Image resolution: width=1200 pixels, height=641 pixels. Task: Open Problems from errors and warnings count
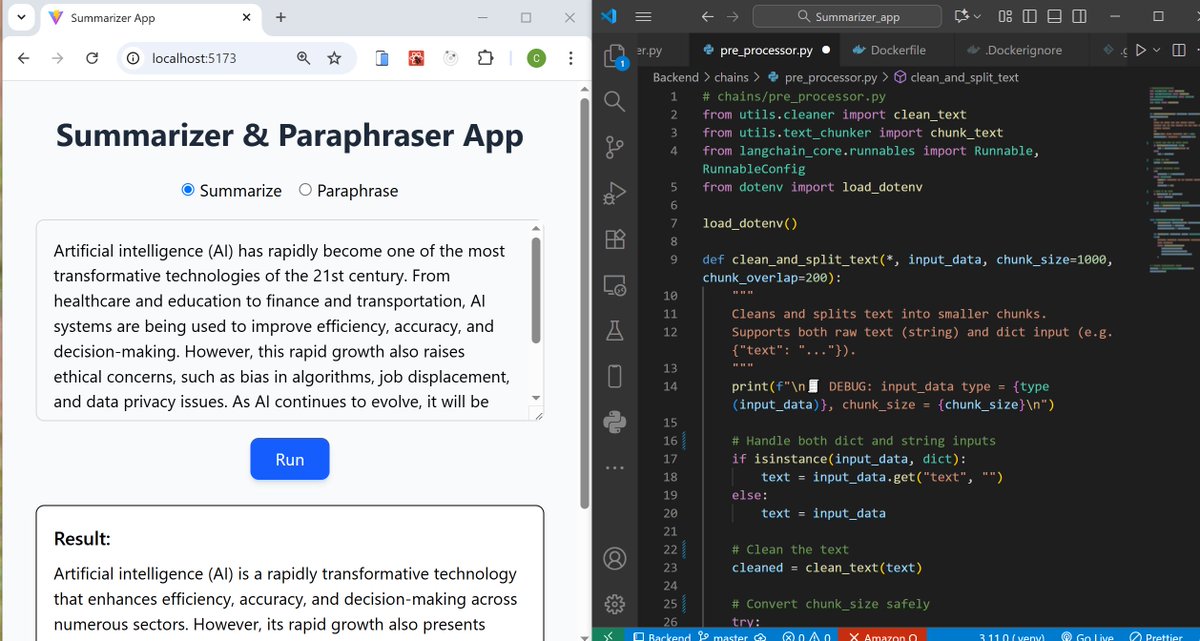click(807, 636)
